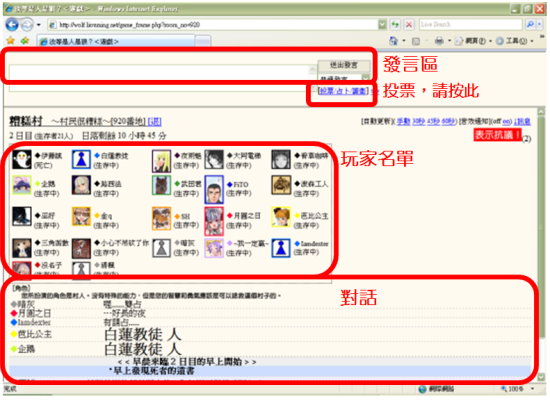Screen dimensions: 550x401
Task: Click 月圓之日's red-bordered avatar
Action: click(214, 221)
